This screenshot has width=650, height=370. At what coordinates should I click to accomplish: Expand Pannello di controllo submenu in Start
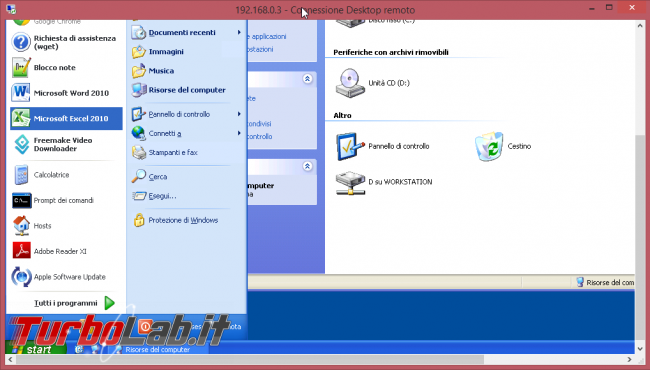(x=239, y=114)
